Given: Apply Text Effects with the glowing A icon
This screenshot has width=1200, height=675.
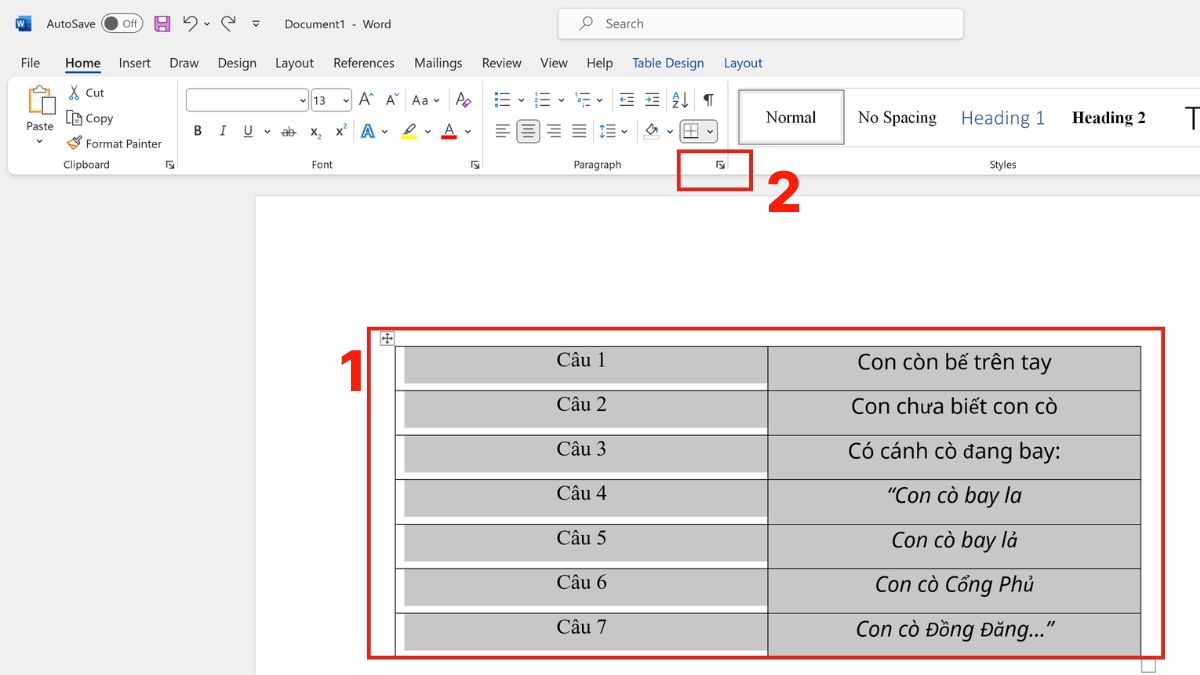Looking at the screenshot, I should tap(368, 131).
